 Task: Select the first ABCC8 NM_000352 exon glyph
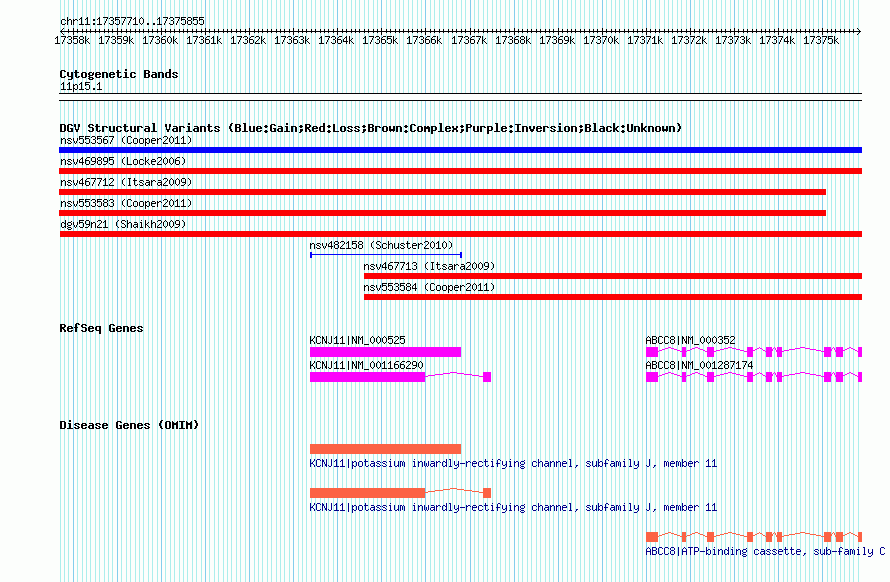point(652,352)
